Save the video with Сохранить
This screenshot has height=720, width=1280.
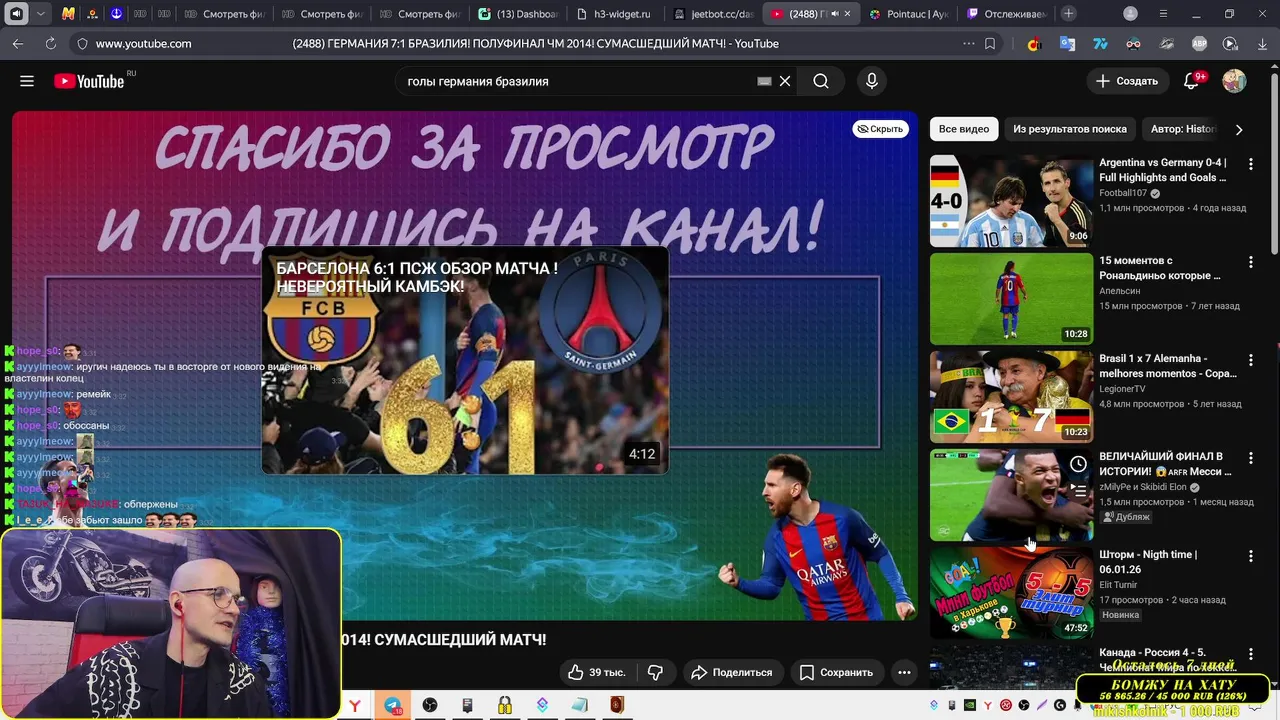tap(836, 672)
